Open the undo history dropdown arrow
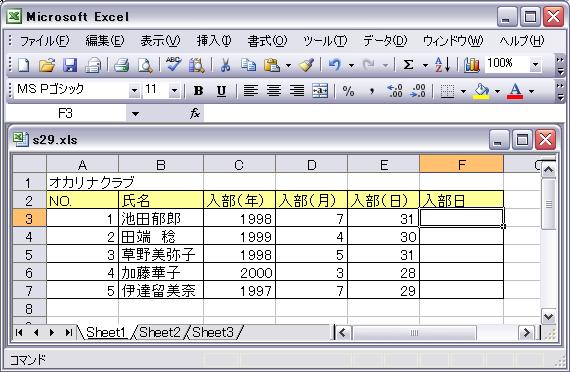 [x=352, y=66]
